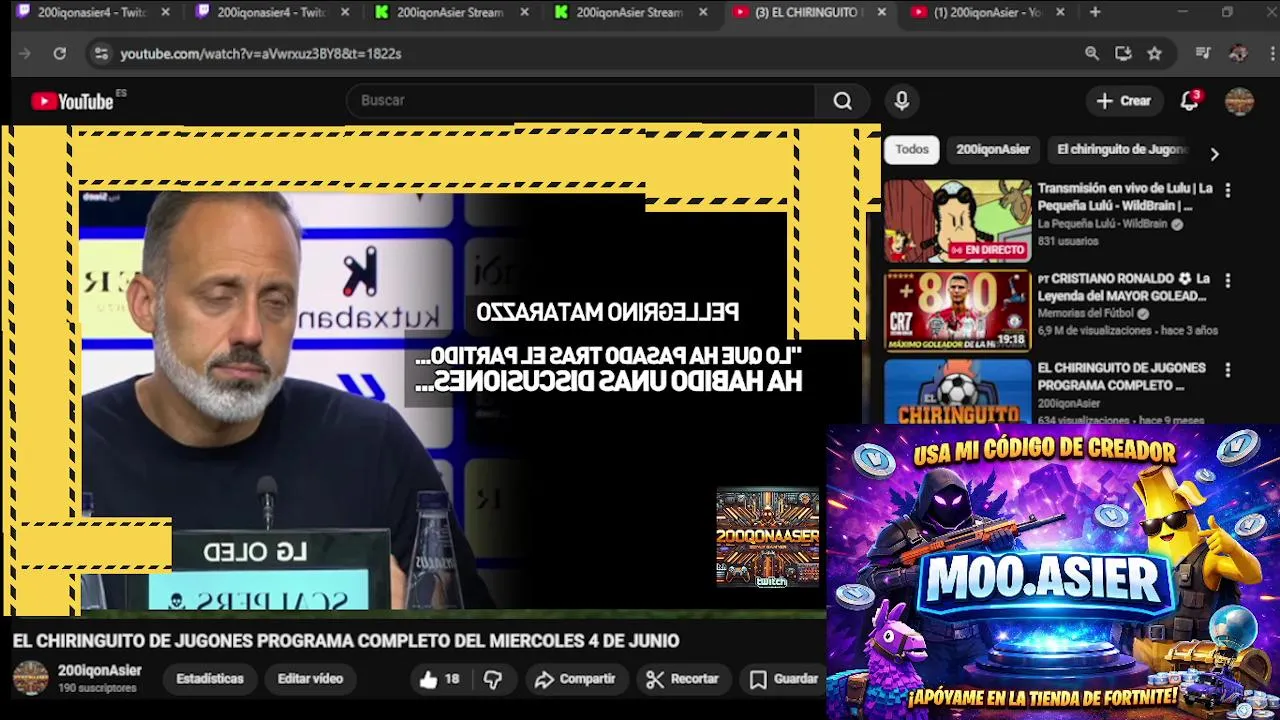Select the 200iqonAsier filter chip
Screen dimensions: 1280x720
pos(992,149)
